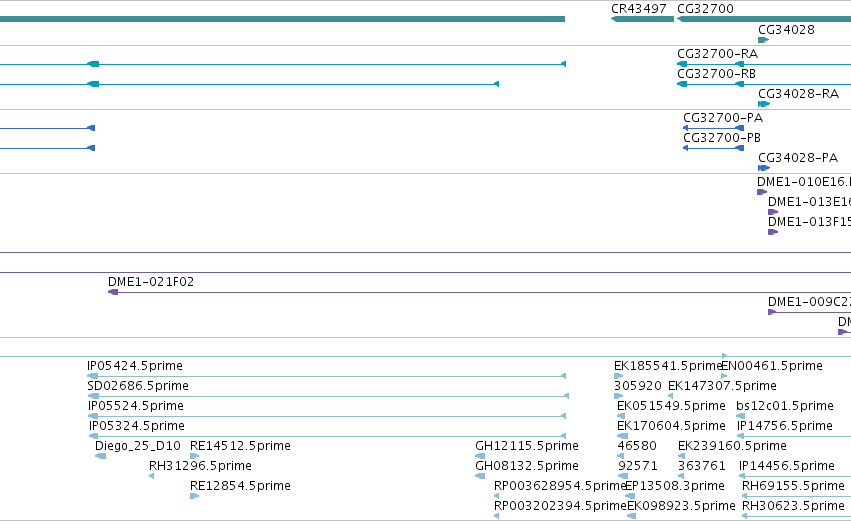Click the CG34028-PA protein label
Viewport: 851px width, 521px height.
coord(798,158)
